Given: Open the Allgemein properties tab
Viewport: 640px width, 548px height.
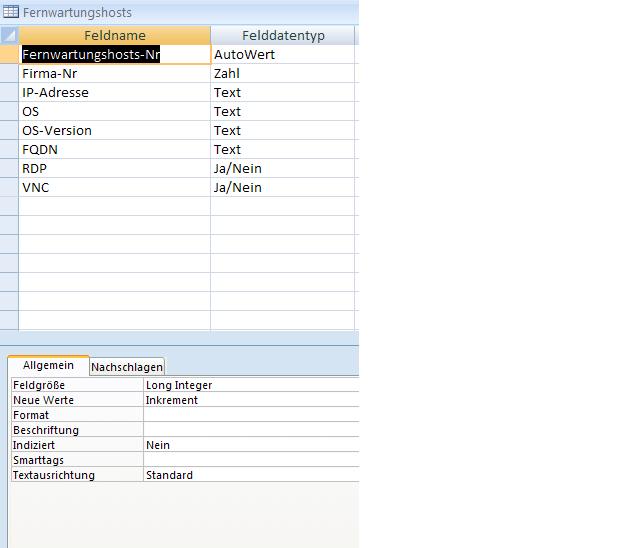Looking at the screenshot, I should (48, 365).
